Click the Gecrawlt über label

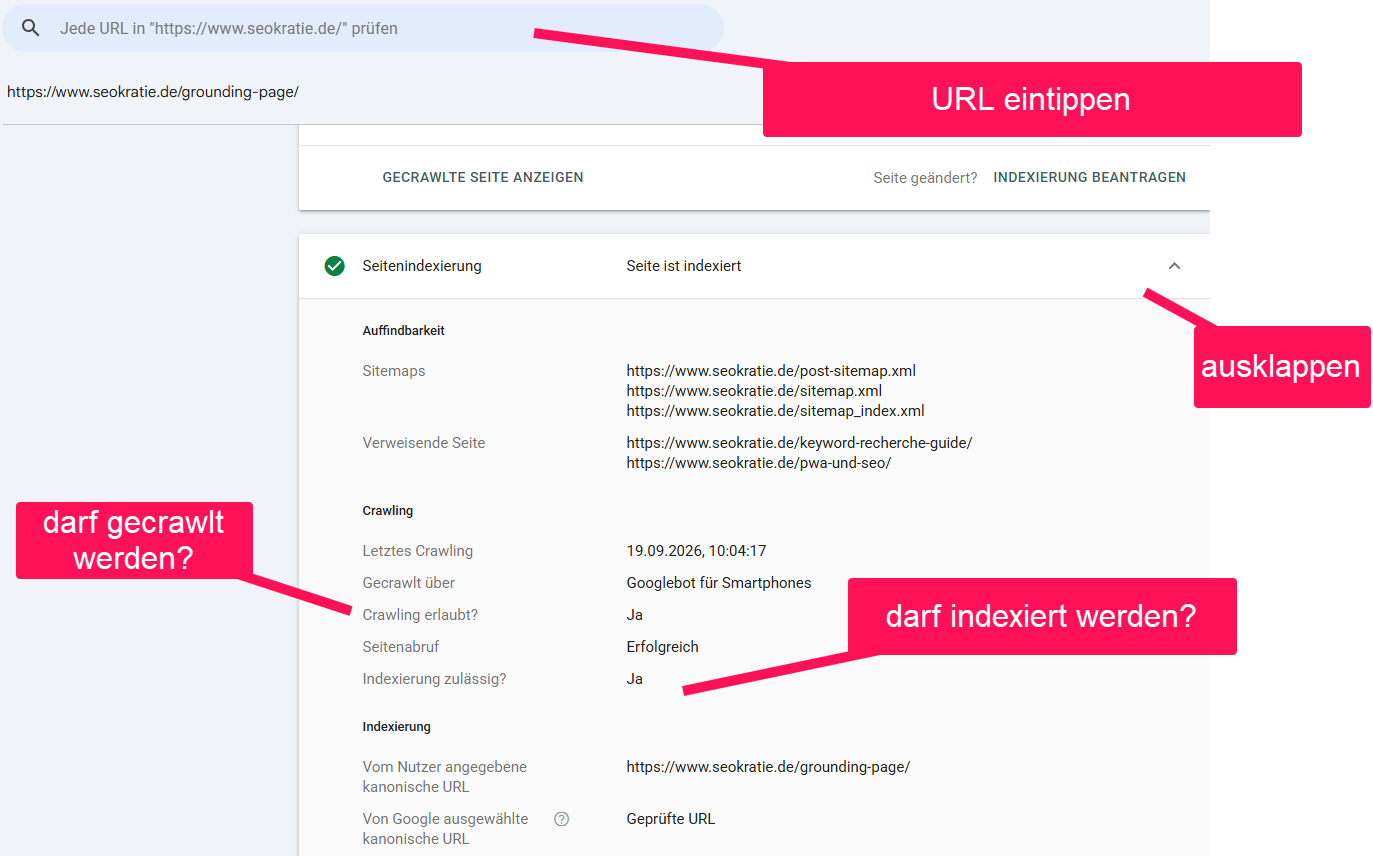click(408, 583)
